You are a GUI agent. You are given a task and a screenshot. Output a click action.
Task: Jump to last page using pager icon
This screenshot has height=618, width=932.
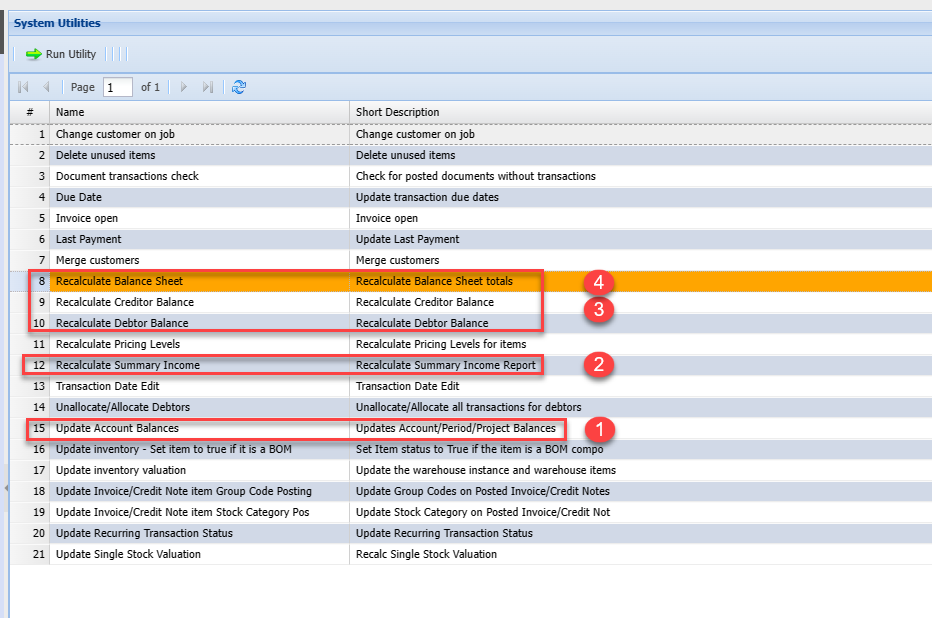pos(207,87)
